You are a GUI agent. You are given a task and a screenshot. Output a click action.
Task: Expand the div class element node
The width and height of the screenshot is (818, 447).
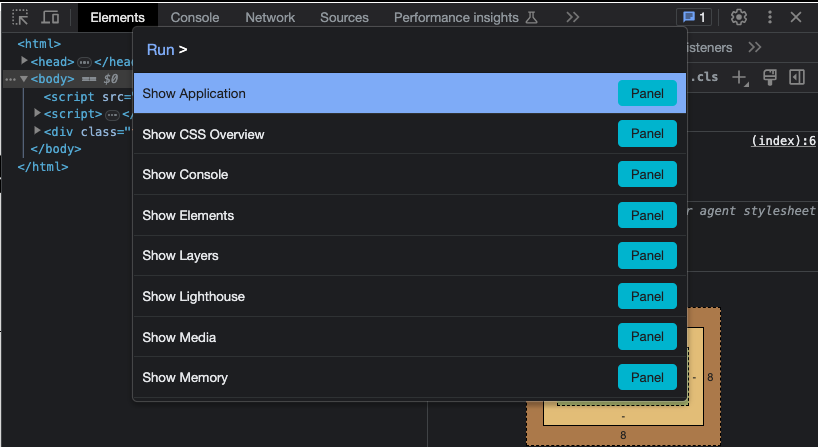click(38, 131)
